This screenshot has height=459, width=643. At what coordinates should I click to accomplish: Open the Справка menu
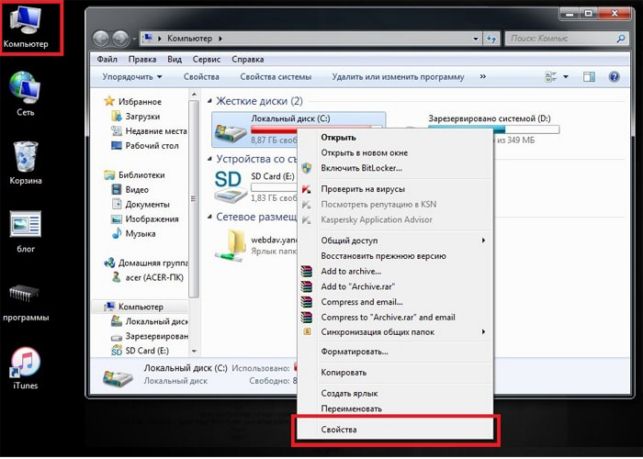click(247, 59)
